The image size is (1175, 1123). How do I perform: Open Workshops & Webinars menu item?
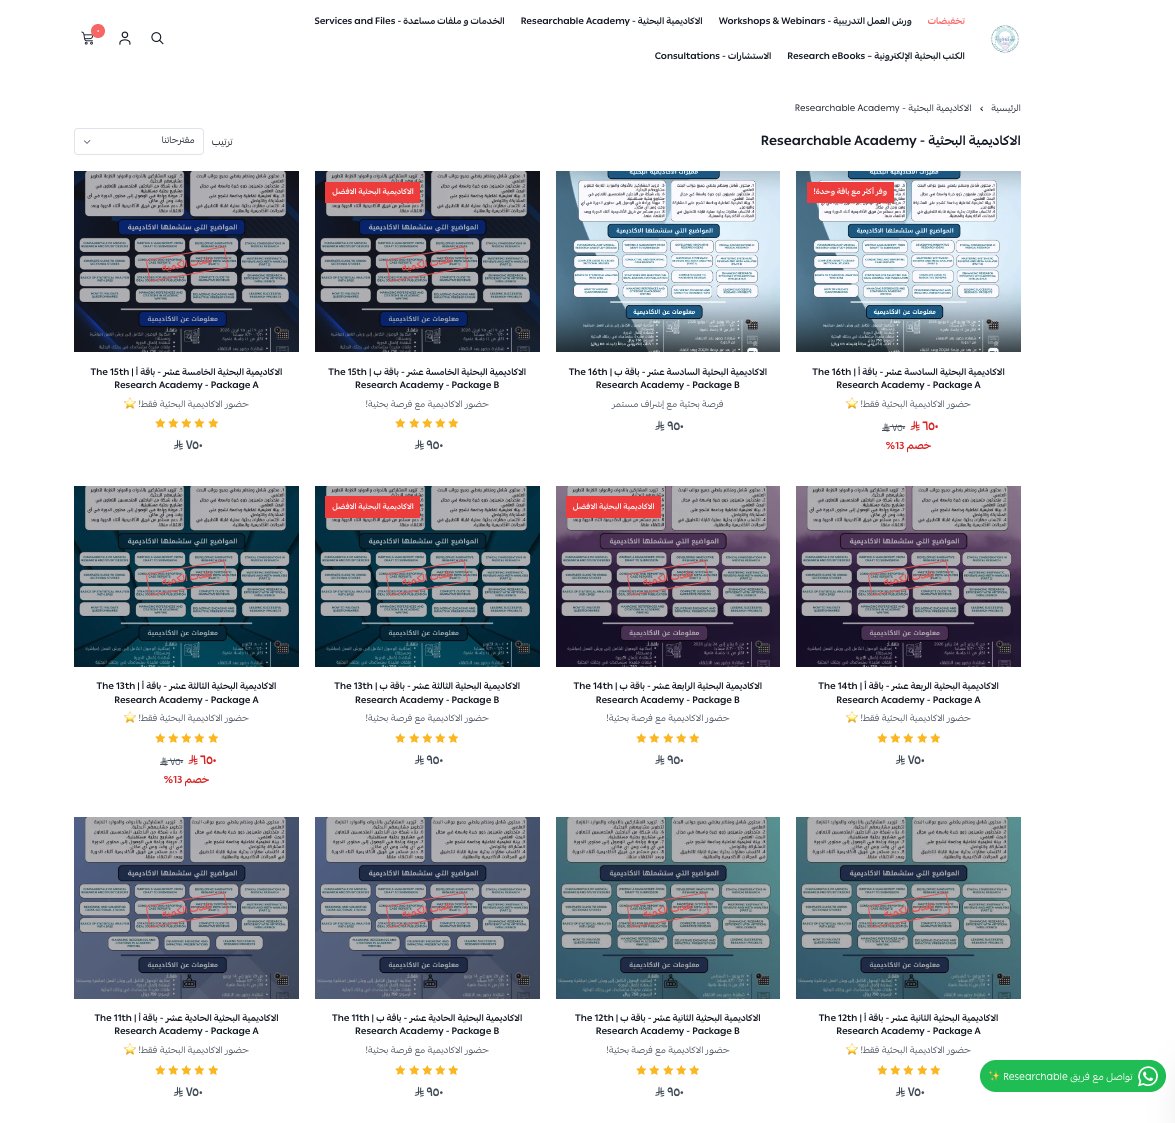[815, 21]
